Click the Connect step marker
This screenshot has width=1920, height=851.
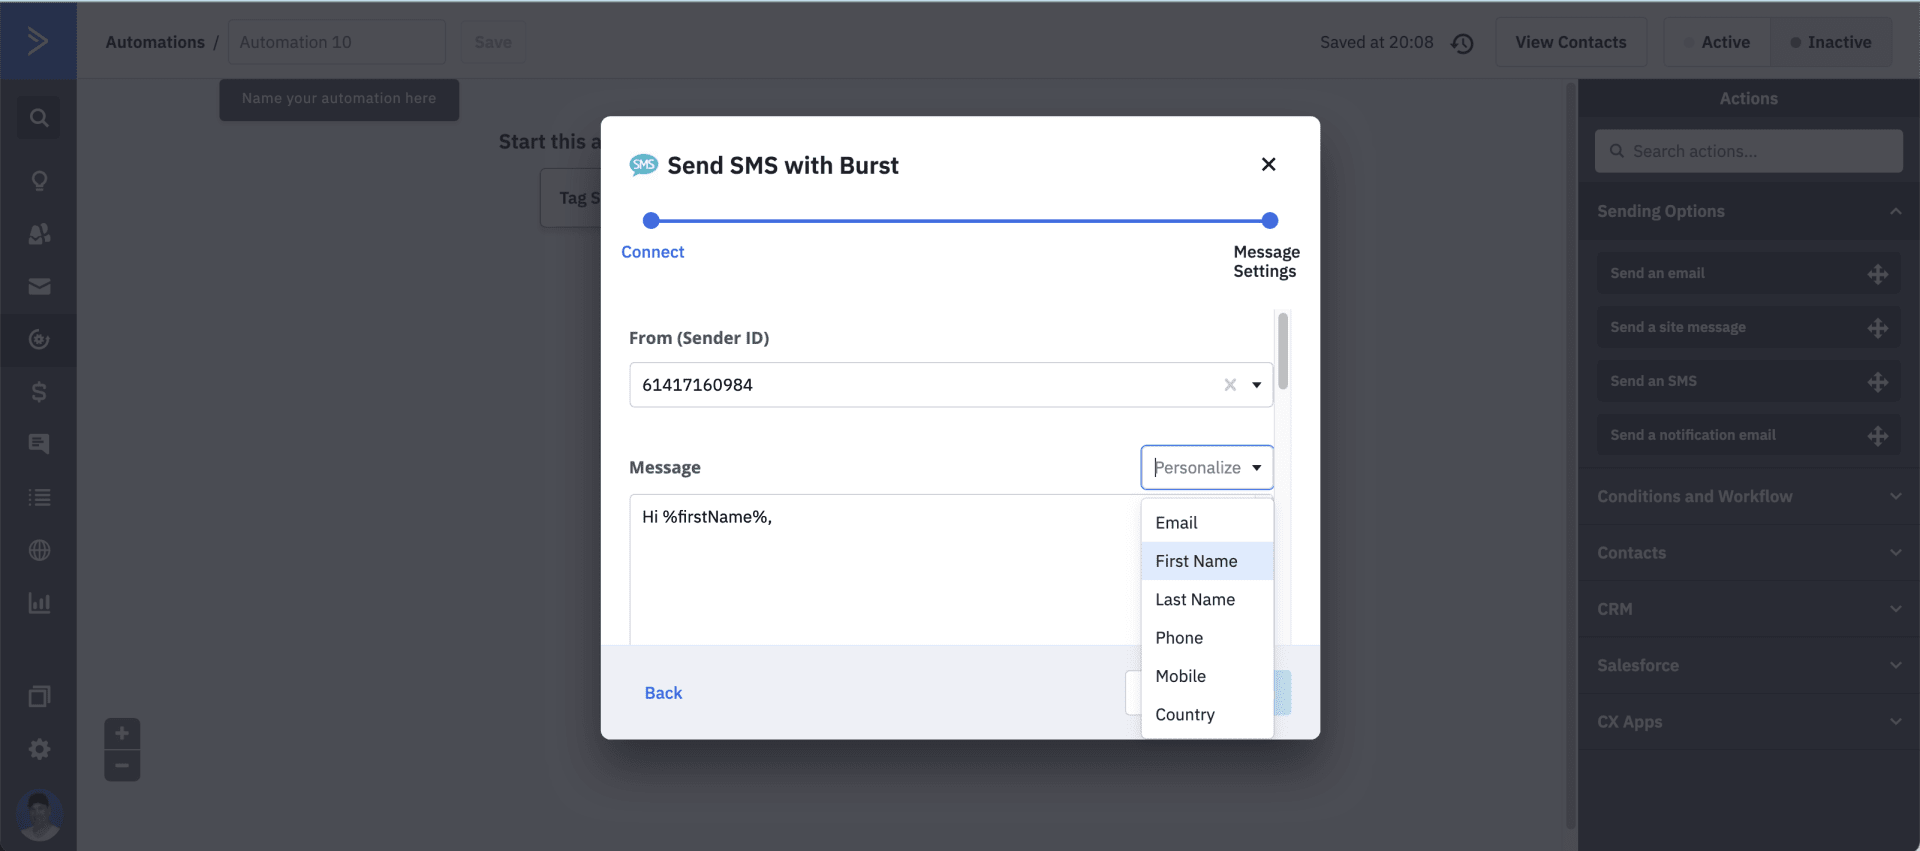point(651,220)
